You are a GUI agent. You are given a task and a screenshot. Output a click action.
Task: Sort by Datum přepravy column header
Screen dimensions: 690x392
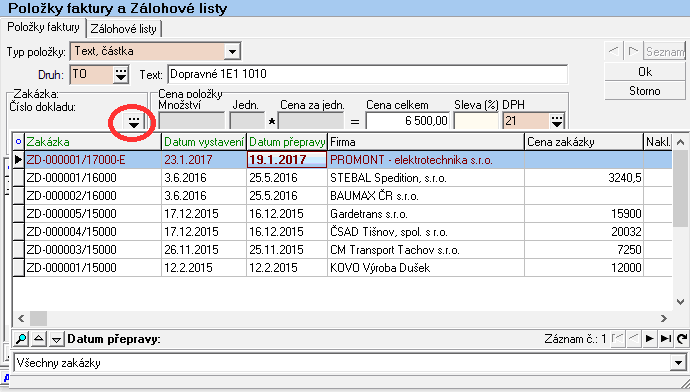click(x=287, y=142)
